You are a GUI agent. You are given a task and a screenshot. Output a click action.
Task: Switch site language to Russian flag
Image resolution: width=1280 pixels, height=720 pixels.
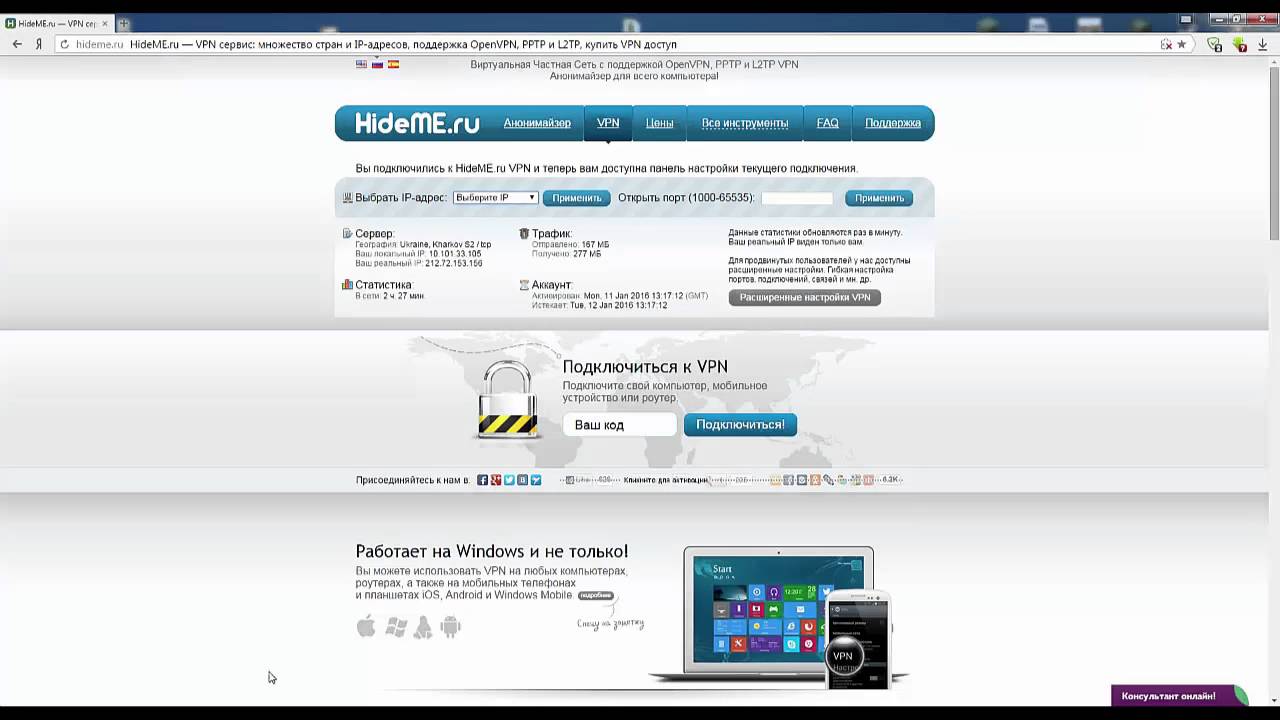pyautogui.click(x=377, y=64)
